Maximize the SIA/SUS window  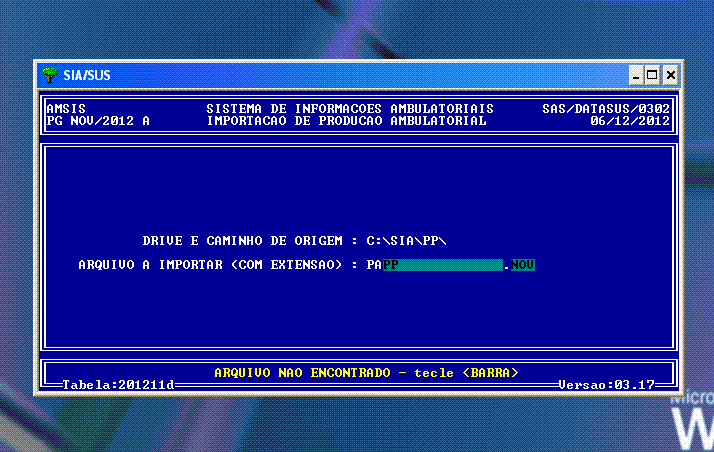653,75
